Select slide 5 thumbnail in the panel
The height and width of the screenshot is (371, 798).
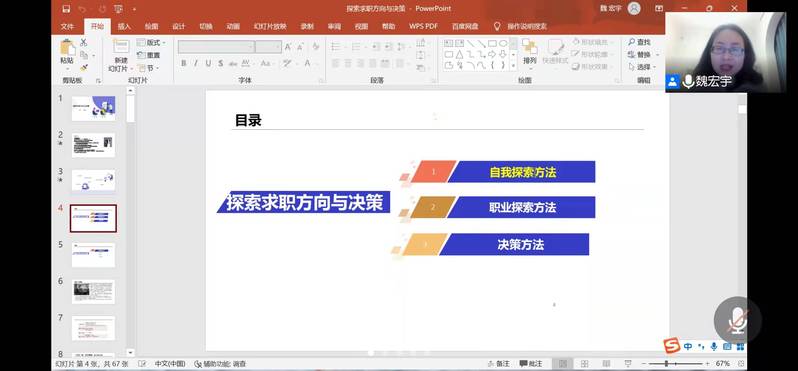(93, 254)
